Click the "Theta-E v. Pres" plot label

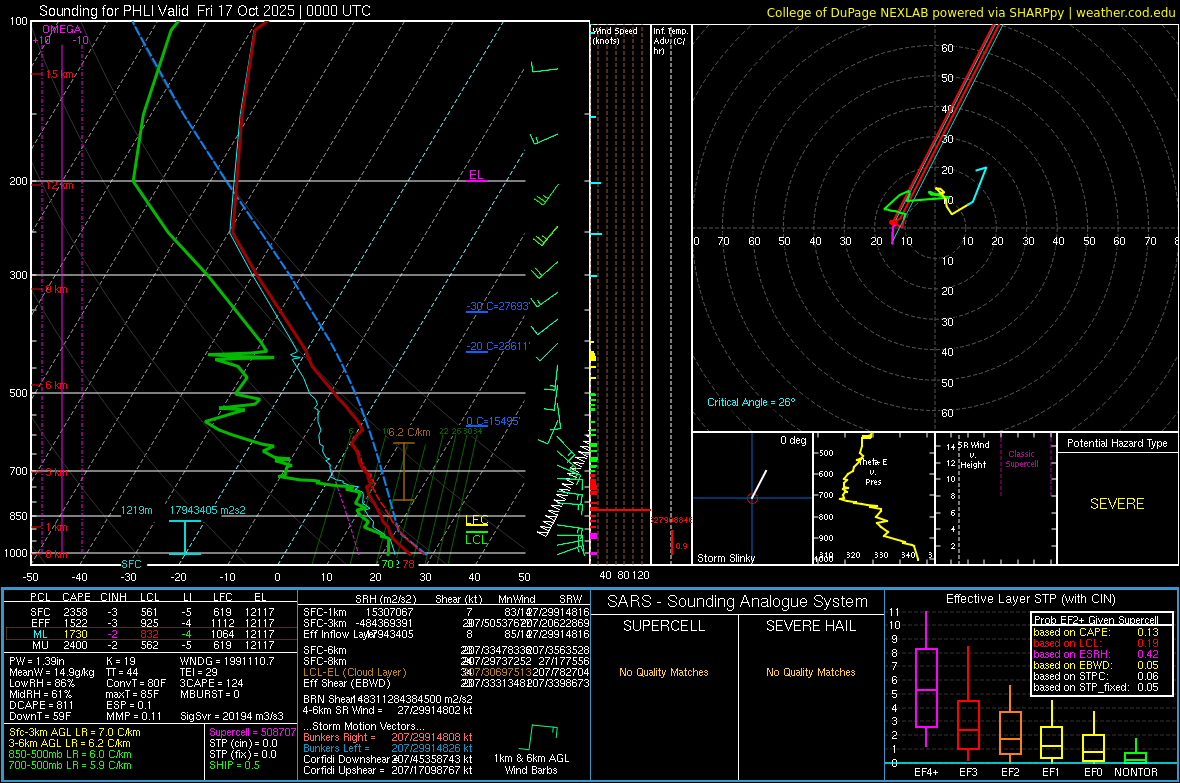click(x=873, y=472)
